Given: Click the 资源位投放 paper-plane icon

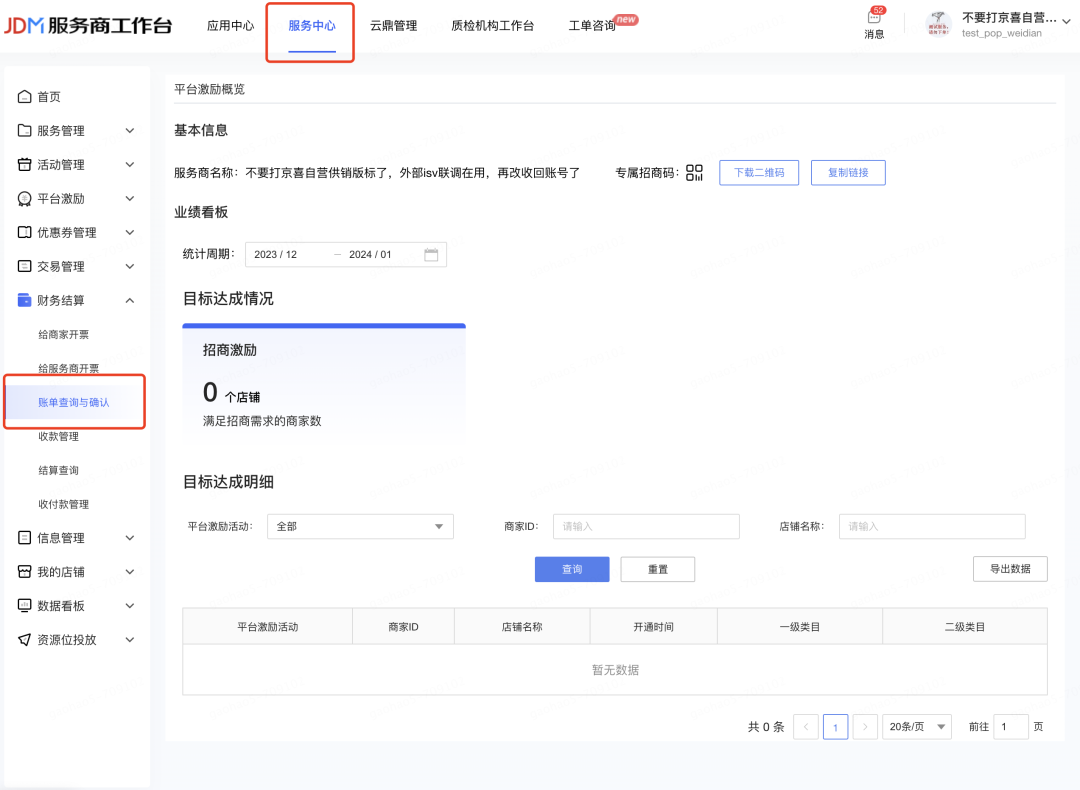Looking at the screenshot, I should pos(25,640).
